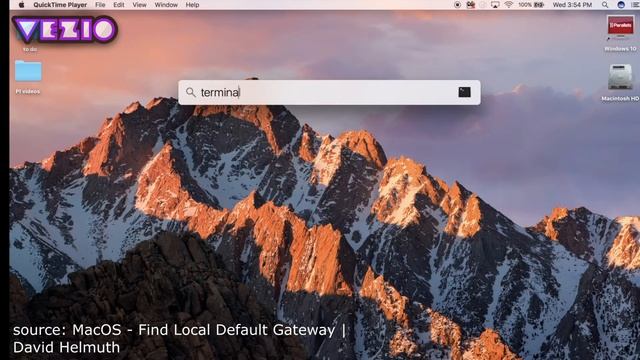
Task: Open the View menu
Action: pos(139,5)
